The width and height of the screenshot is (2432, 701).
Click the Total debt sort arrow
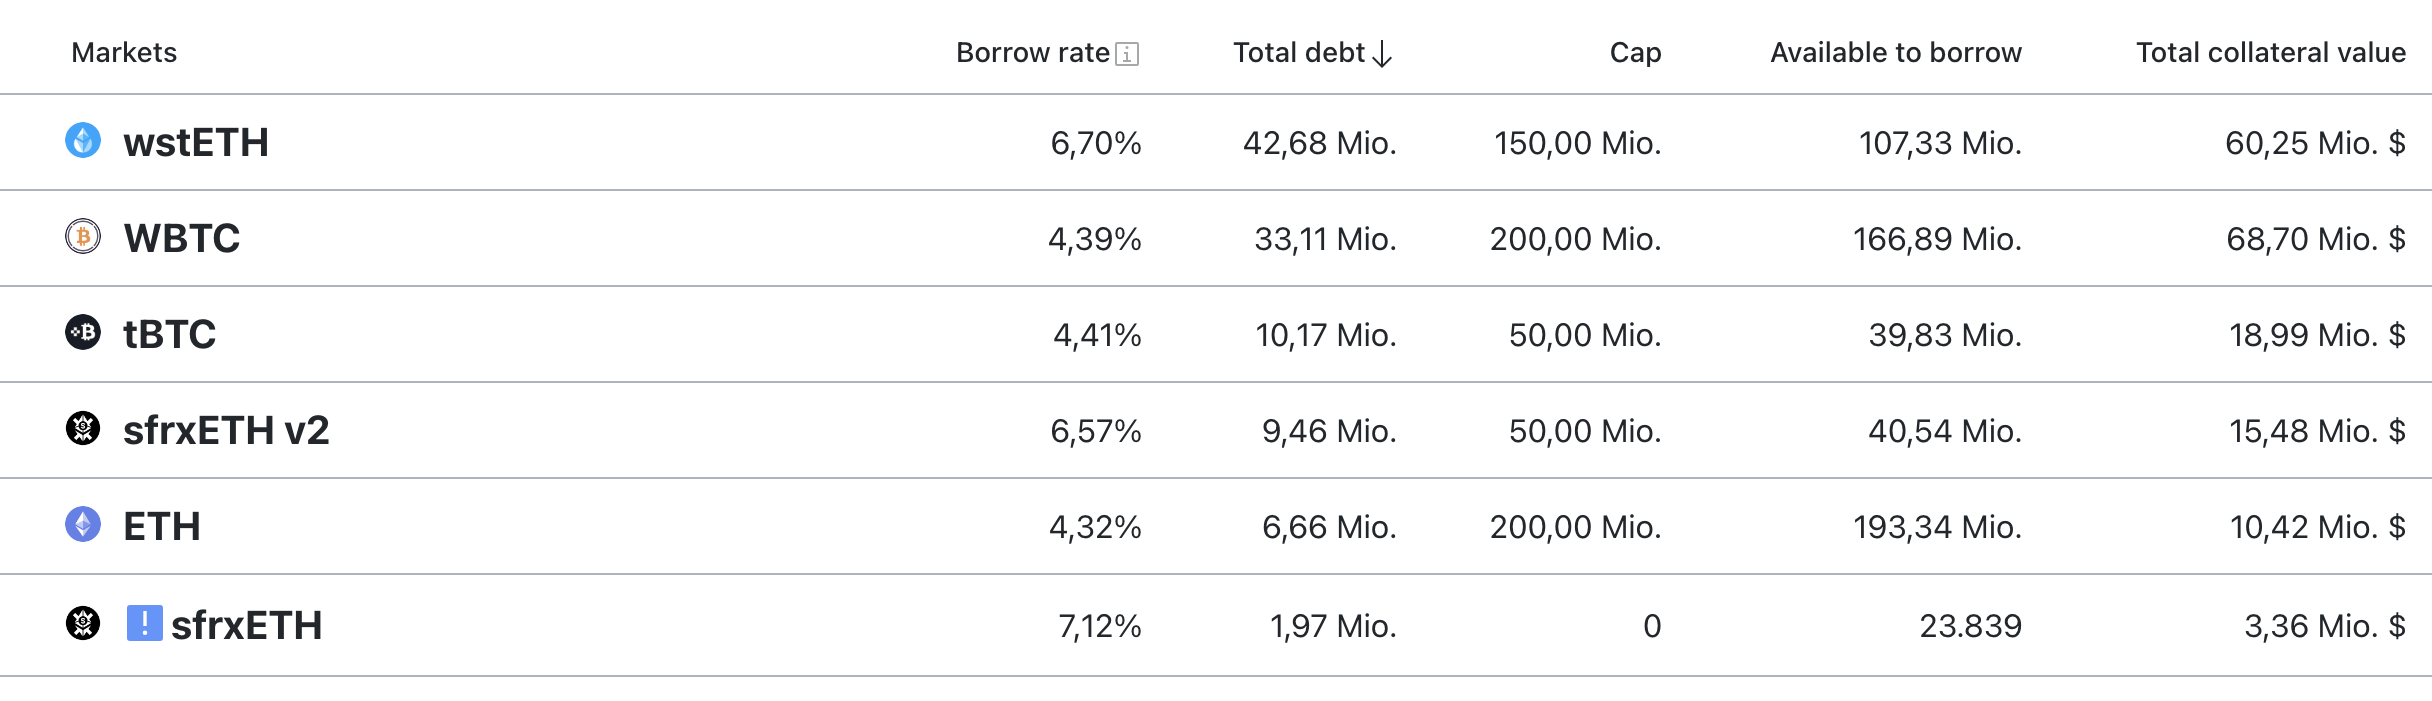[x=1382, y=54]
